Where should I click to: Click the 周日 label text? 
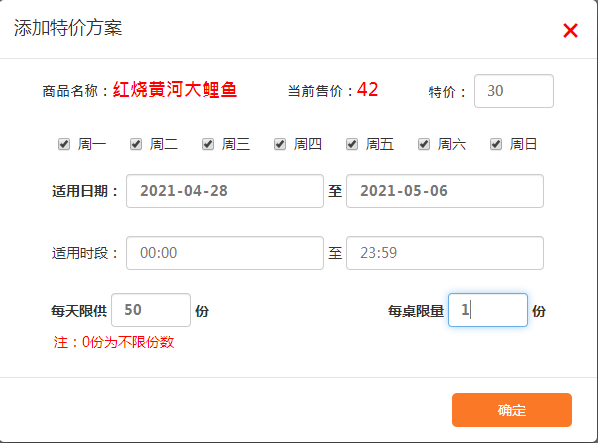tap(523, 144)
